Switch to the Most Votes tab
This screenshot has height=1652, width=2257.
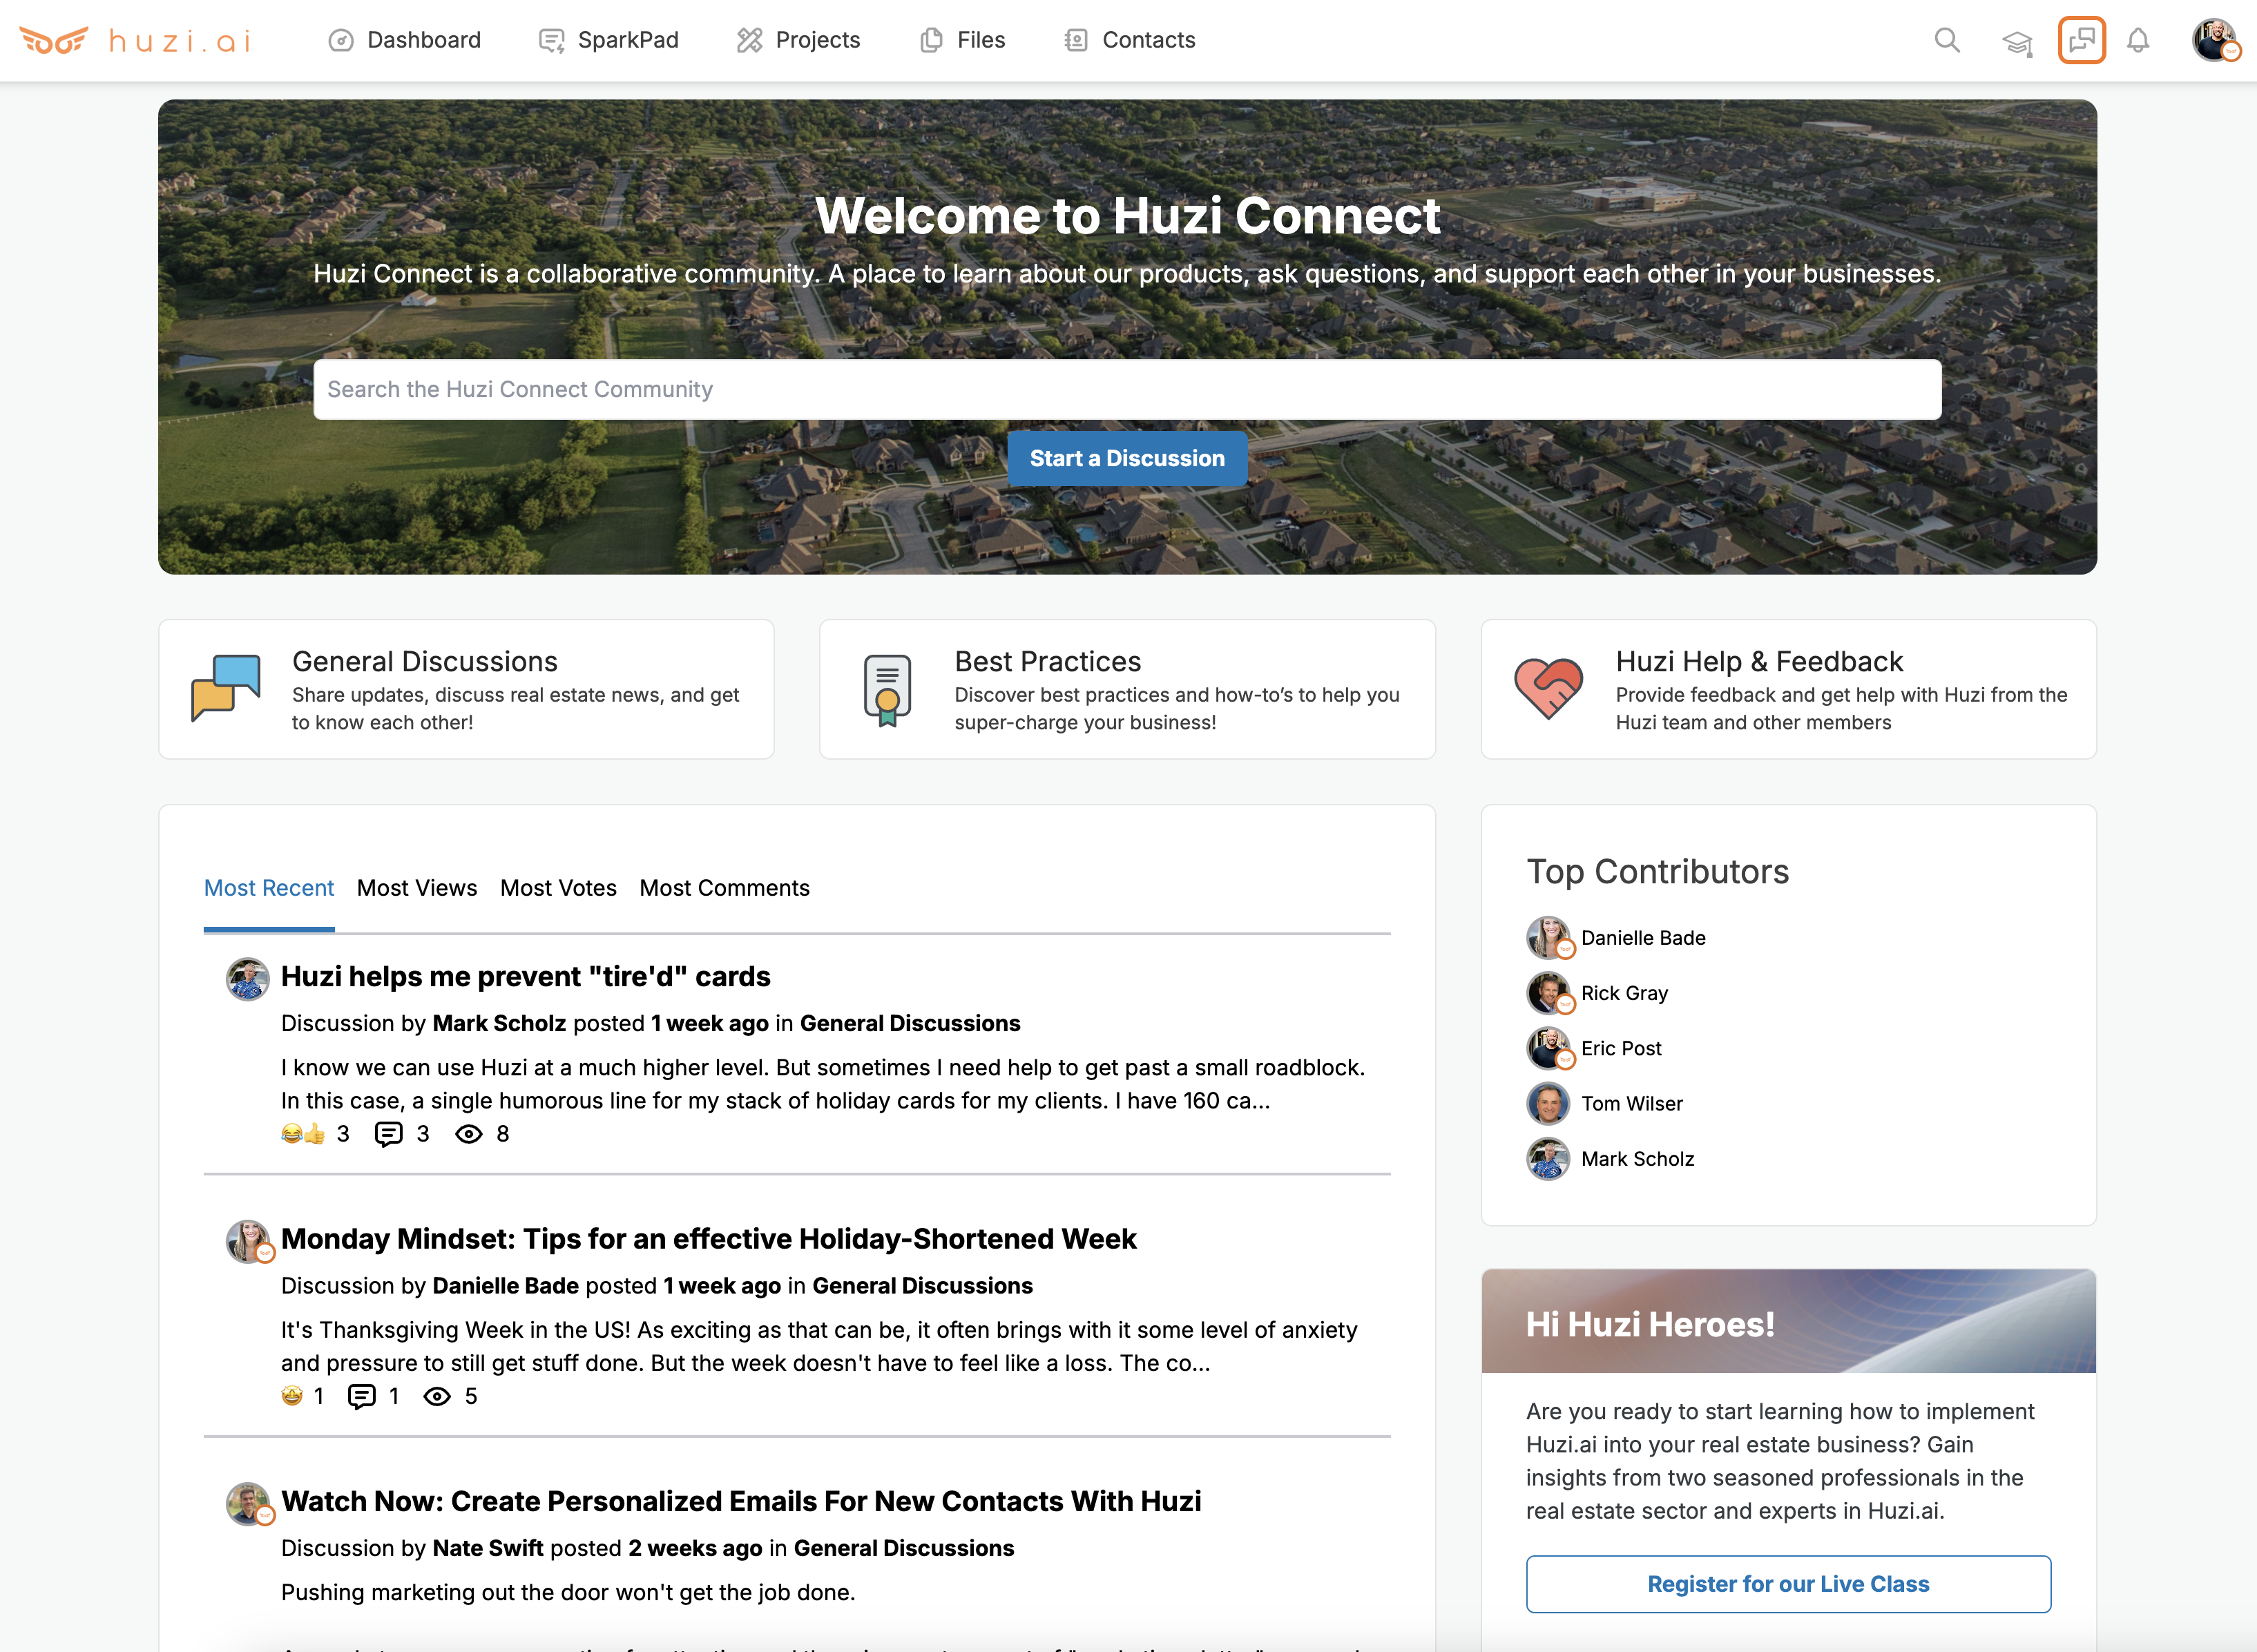(558, 888)
